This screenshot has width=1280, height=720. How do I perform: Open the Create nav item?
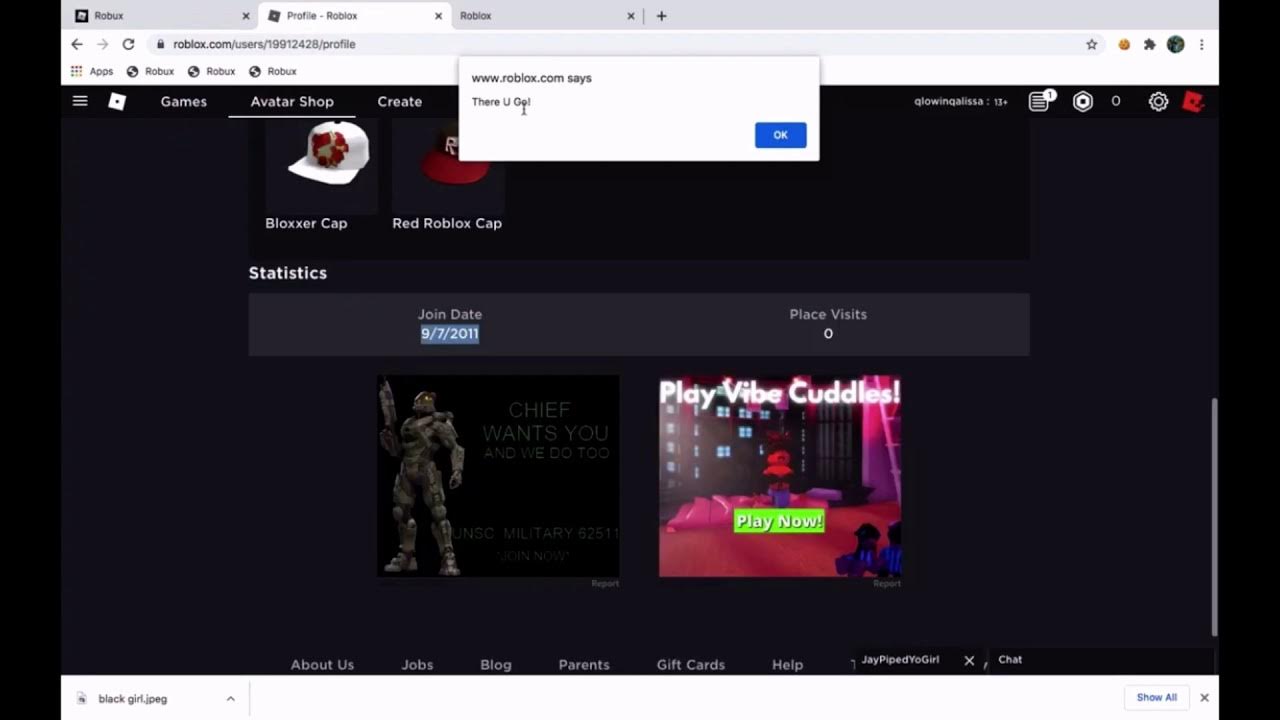399,101
